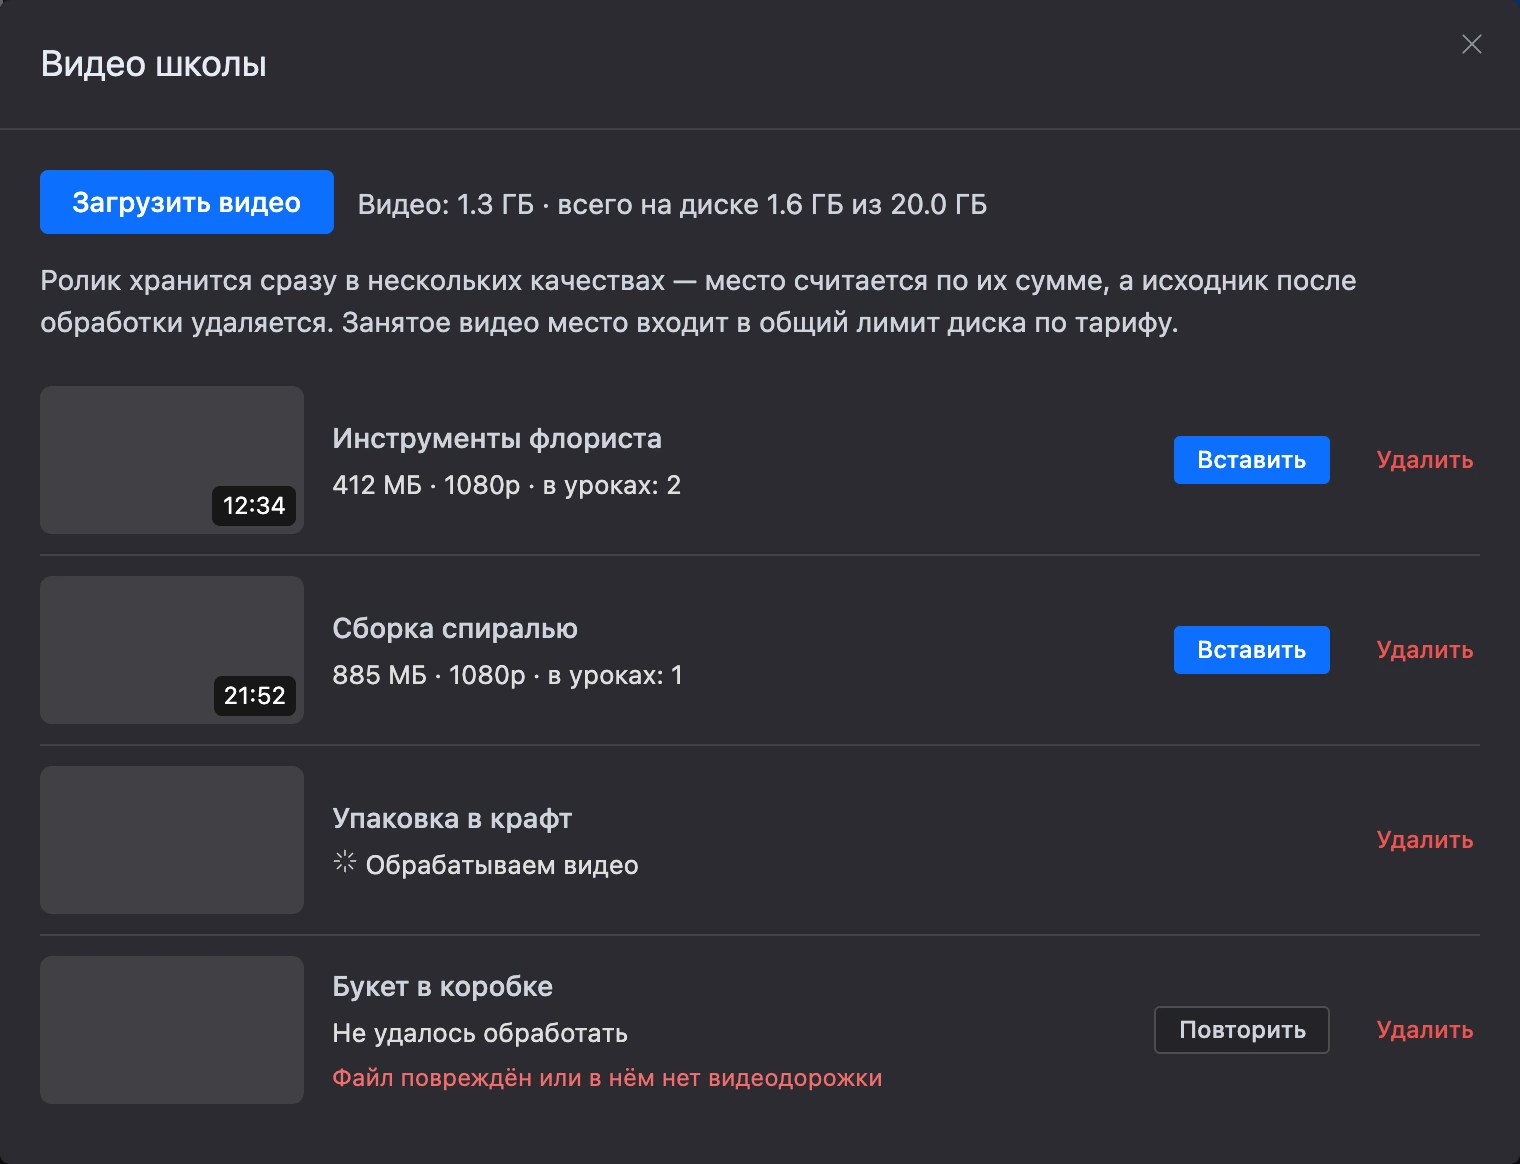The height and width of the screenshot is (1164, 1520).
Task: Close the Видео школы dialog
Action: point(1471,44)
